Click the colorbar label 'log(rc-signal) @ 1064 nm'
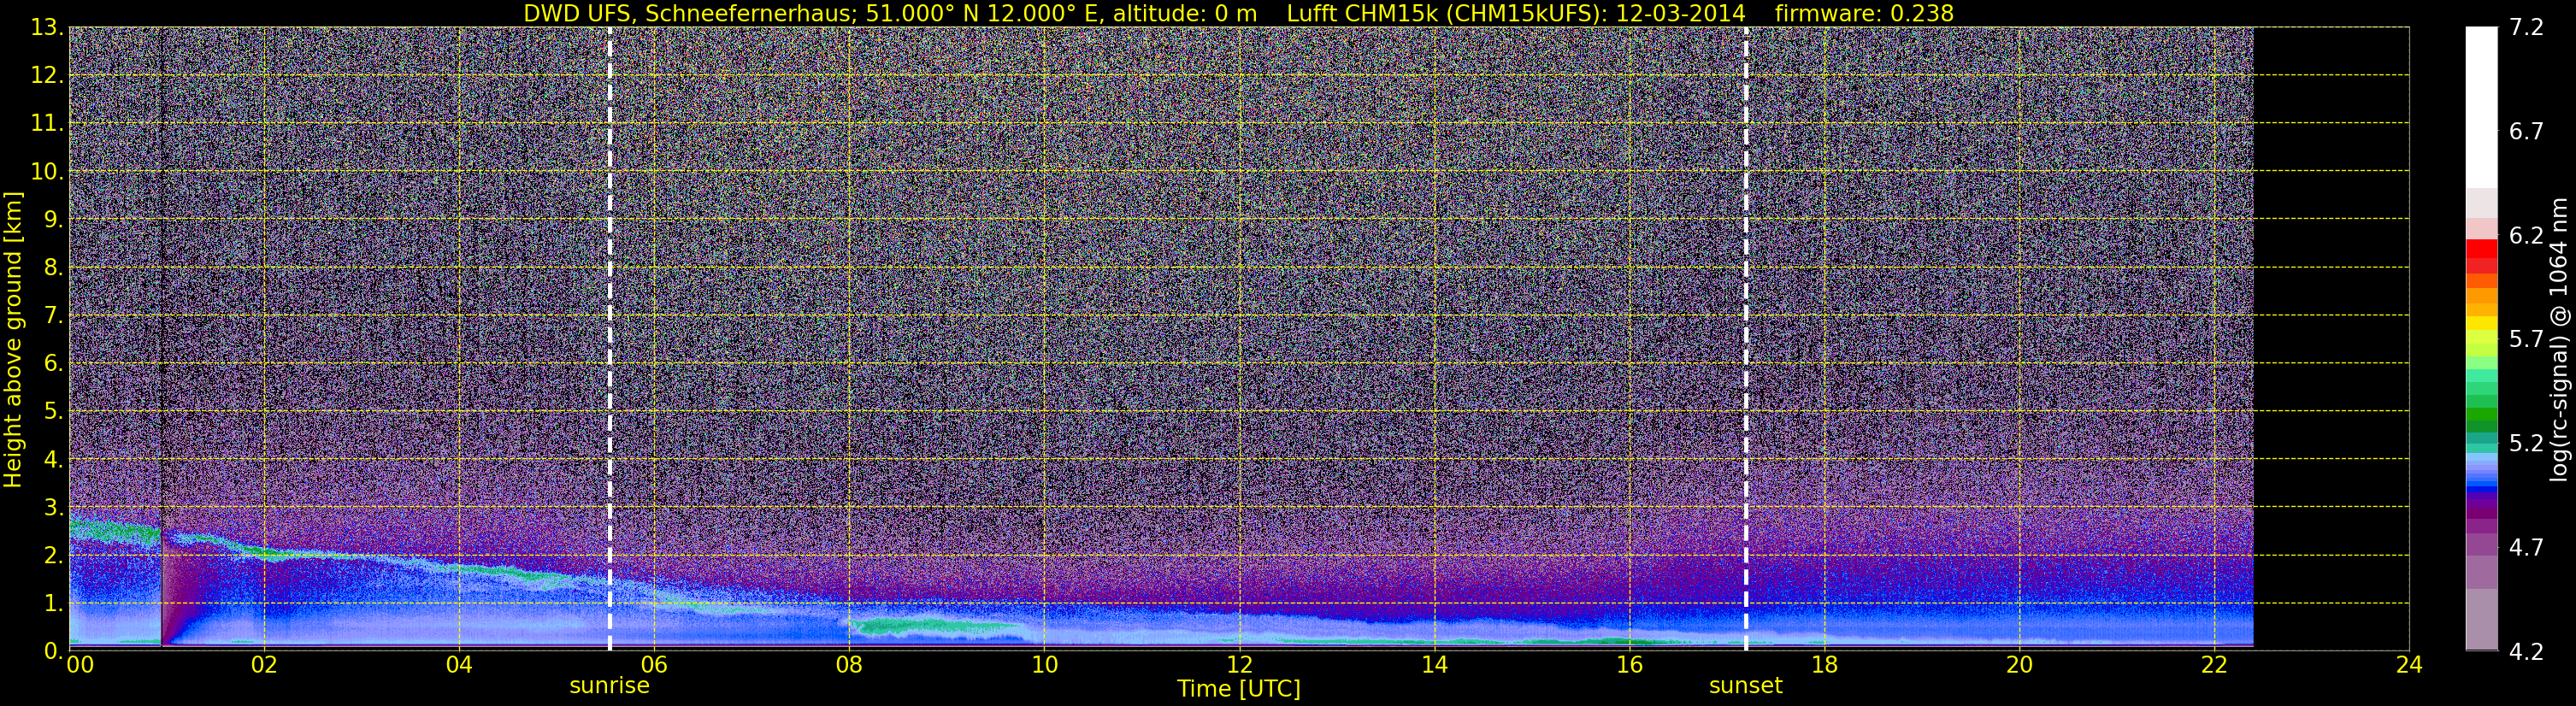2576x706 pixels. pyautogui.click(x=2557, y=339)
